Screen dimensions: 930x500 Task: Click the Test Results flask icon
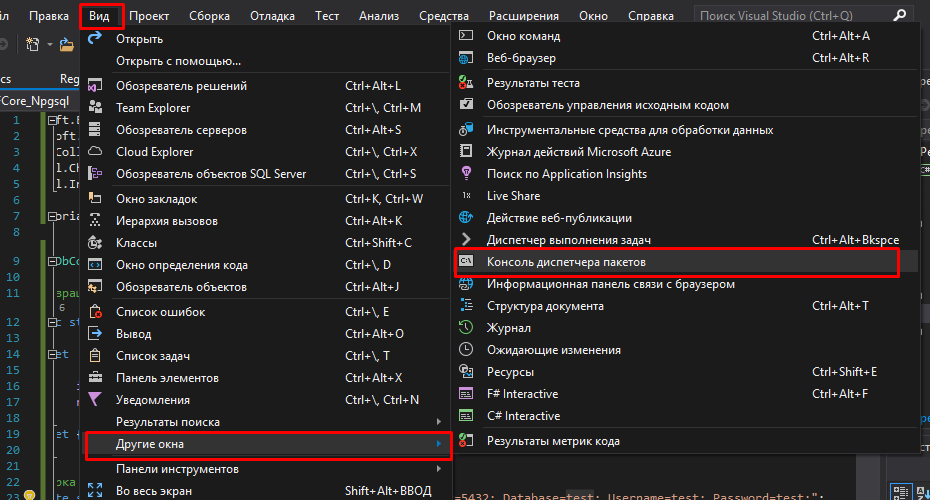tap(466, 82)
